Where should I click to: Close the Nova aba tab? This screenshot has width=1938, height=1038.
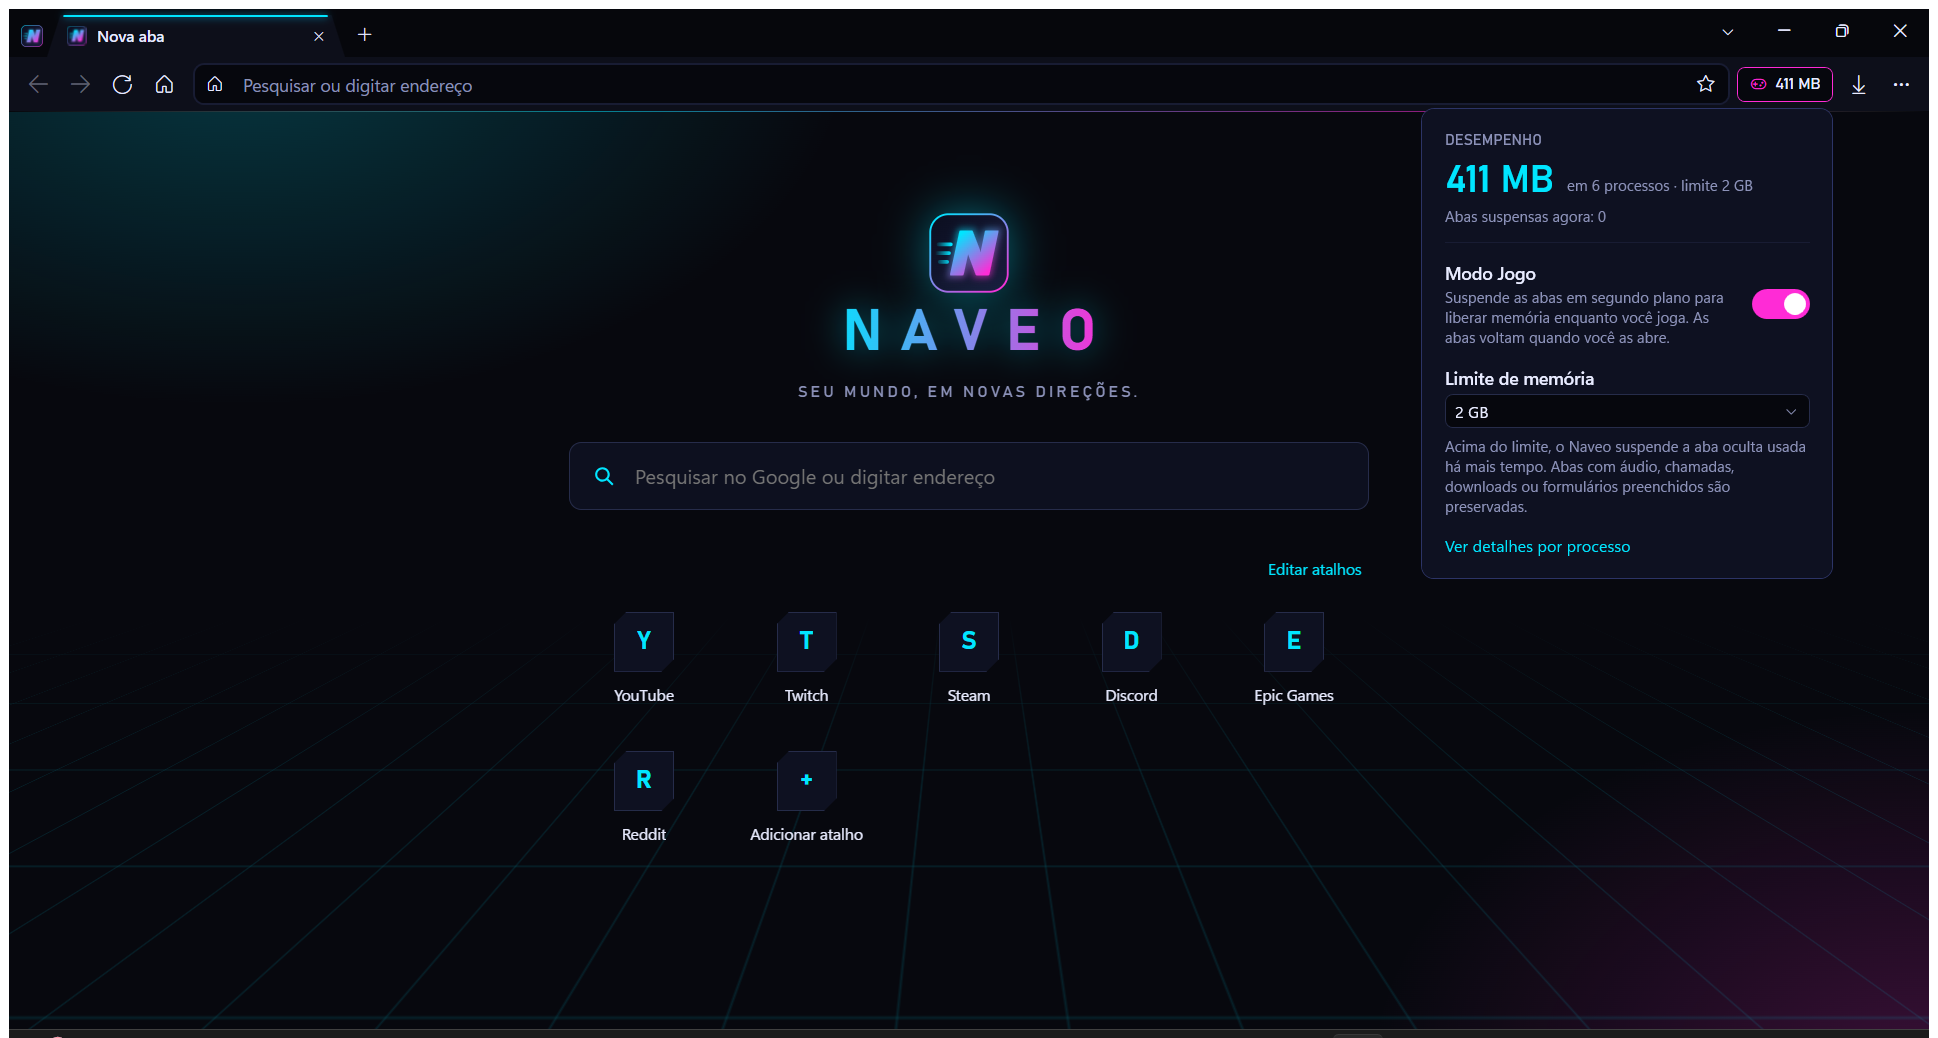319,36
